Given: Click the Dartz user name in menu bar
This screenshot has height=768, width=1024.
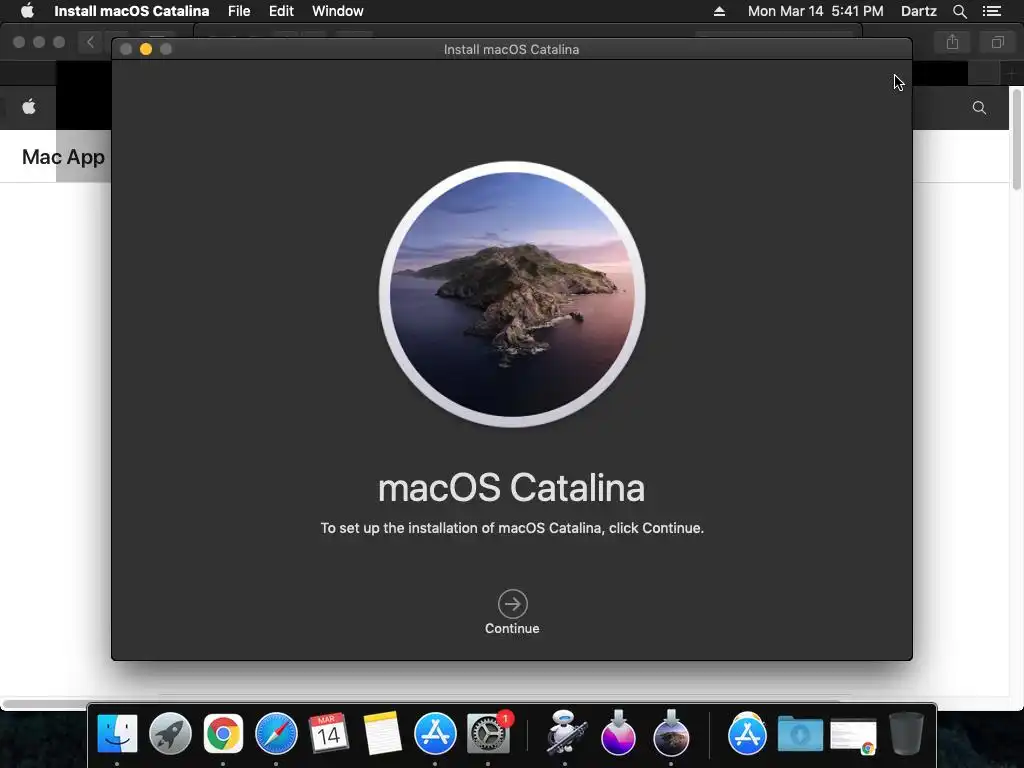Looking at the screenshot, I should click(918, 11).
